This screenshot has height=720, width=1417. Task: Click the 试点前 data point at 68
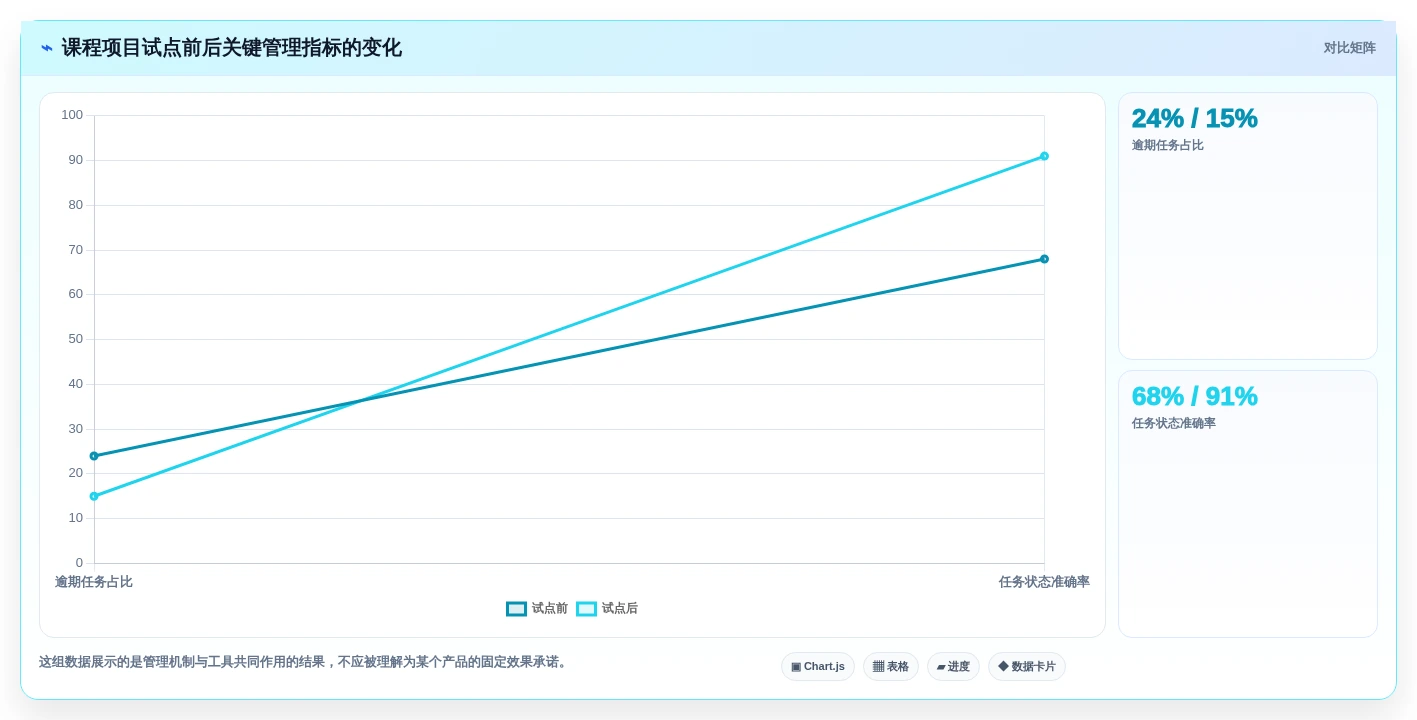1044,259
